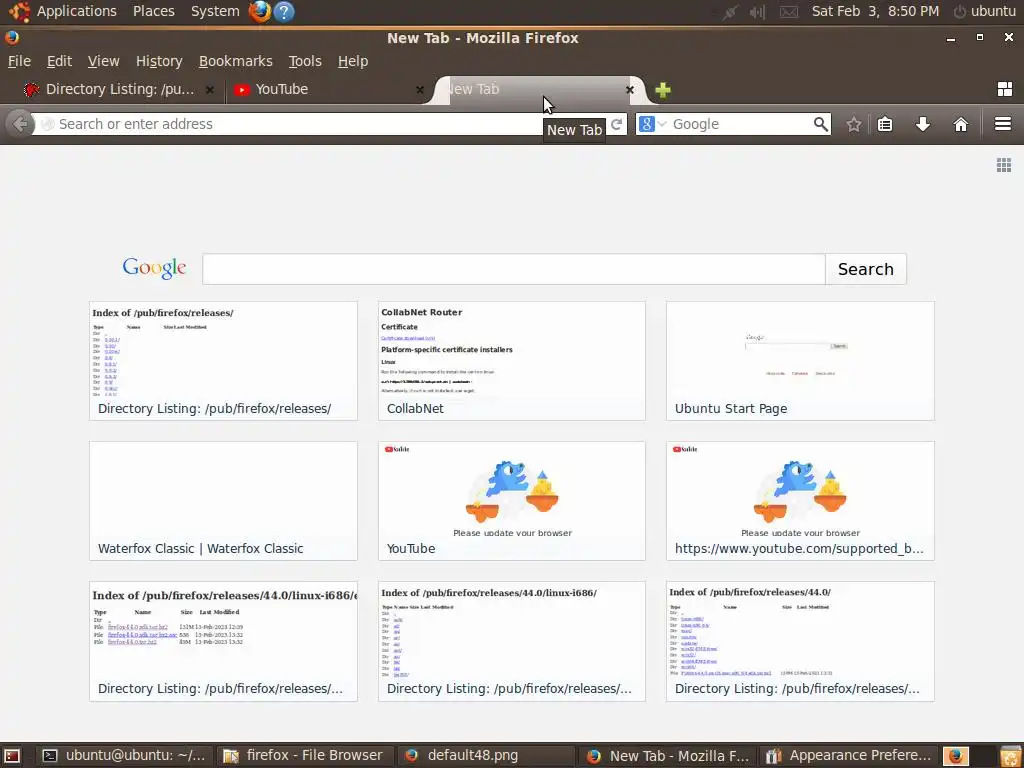The height and width of the screenshot is (768, 1024).
Task: Reload the page with refresh icon
Action: click(616, 123)
